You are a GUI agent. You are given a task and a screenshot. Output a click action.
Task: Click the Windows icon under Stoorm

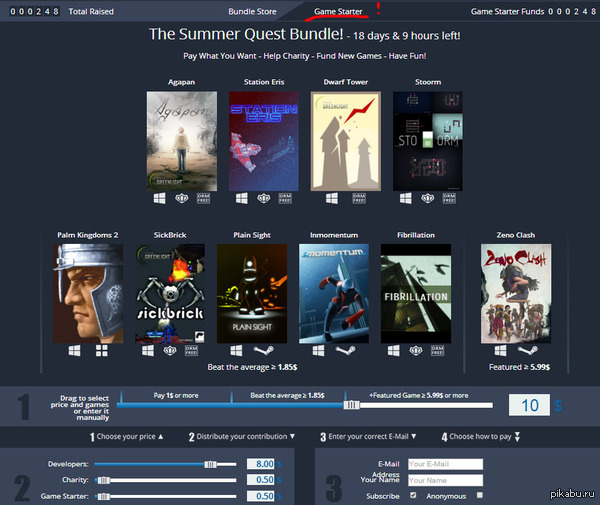coord(406,198)
